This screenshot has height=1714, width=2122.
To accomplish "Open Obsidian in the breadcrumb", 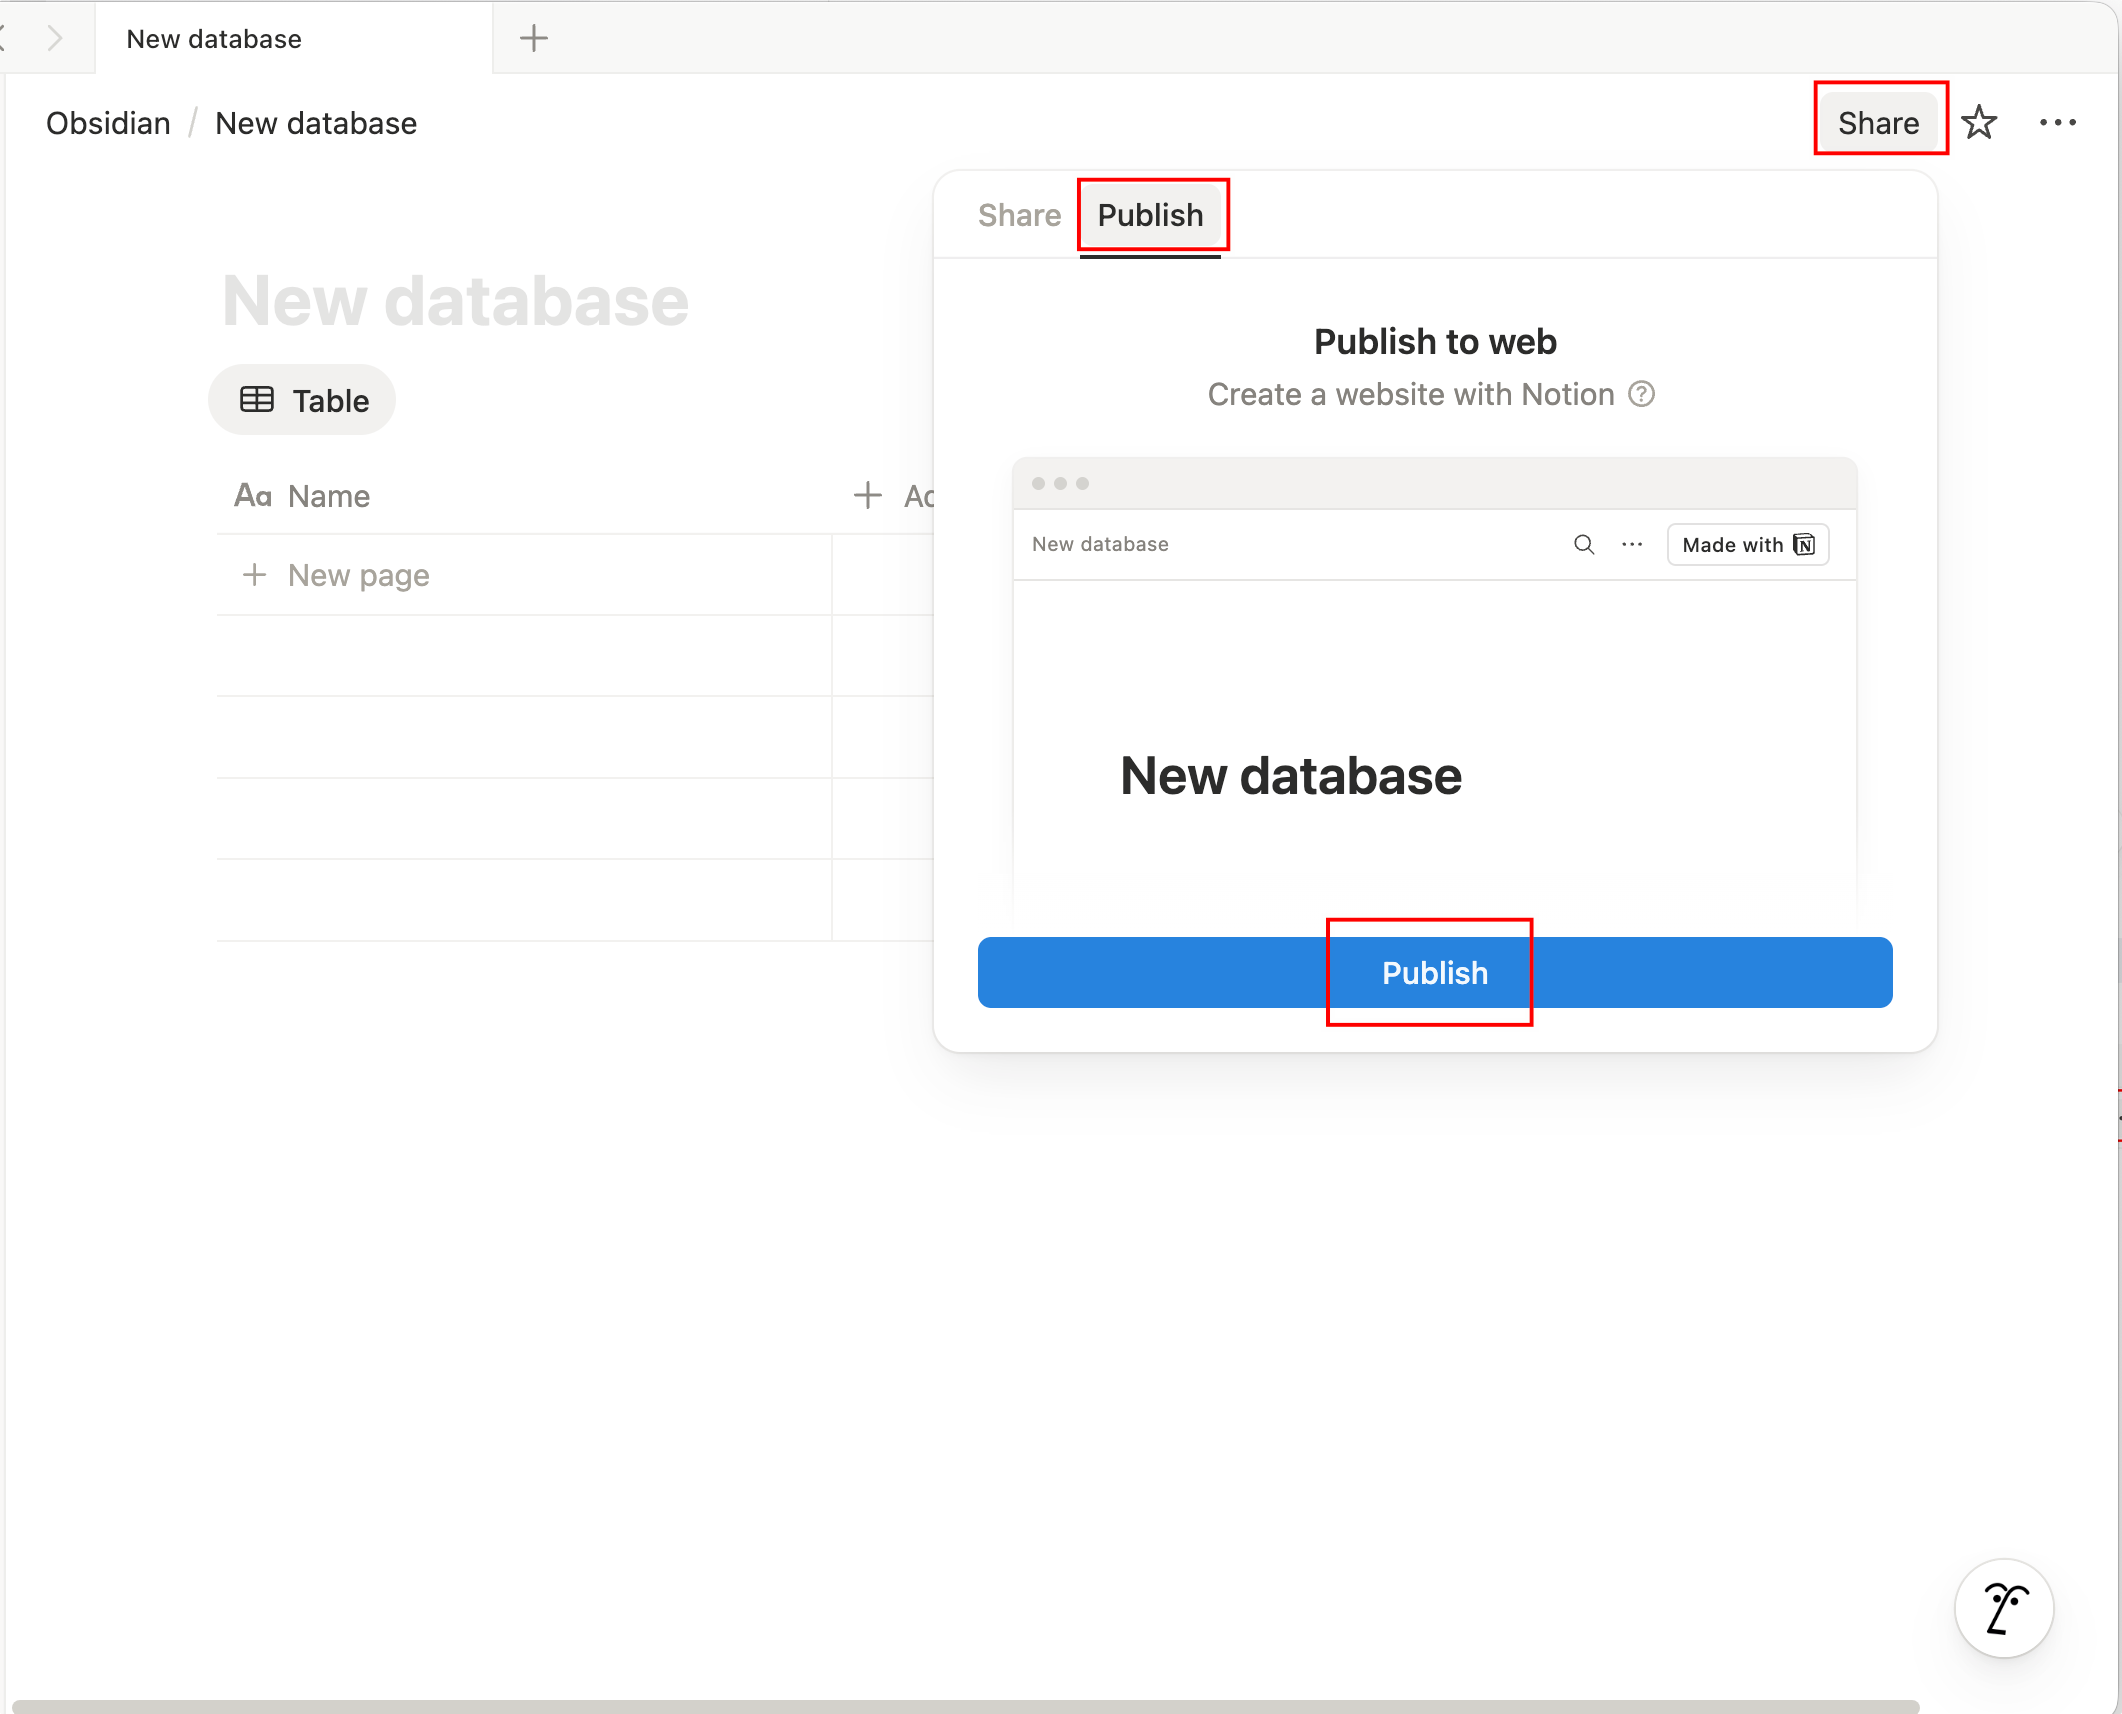I will pos(108,123).
